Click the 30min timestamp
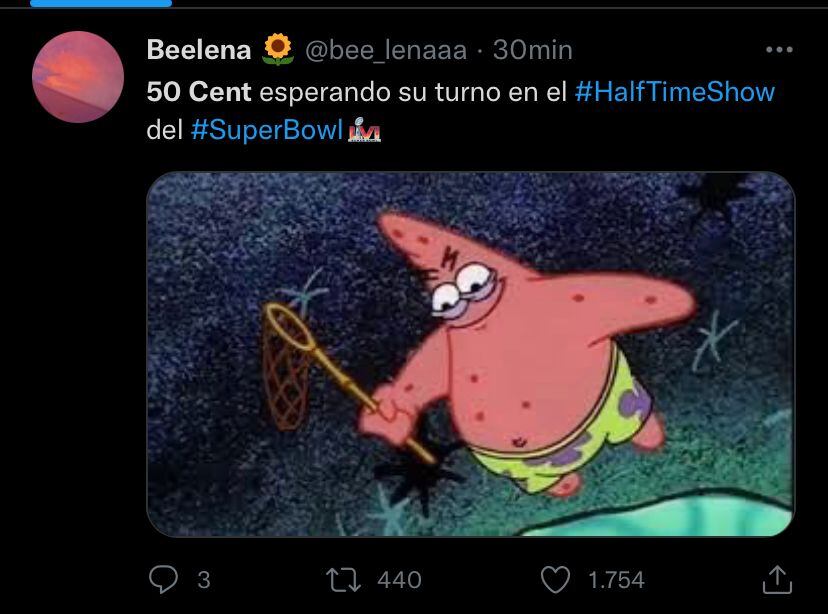Viewport: 828px width, 614px height. (x=533, y=48)
